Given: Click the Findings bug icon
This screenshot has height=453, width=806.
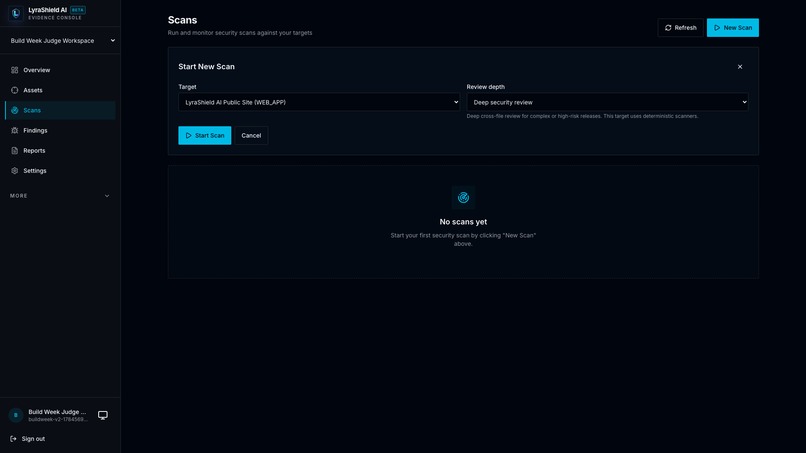Looking at the screenshot, I should point(14,131).
